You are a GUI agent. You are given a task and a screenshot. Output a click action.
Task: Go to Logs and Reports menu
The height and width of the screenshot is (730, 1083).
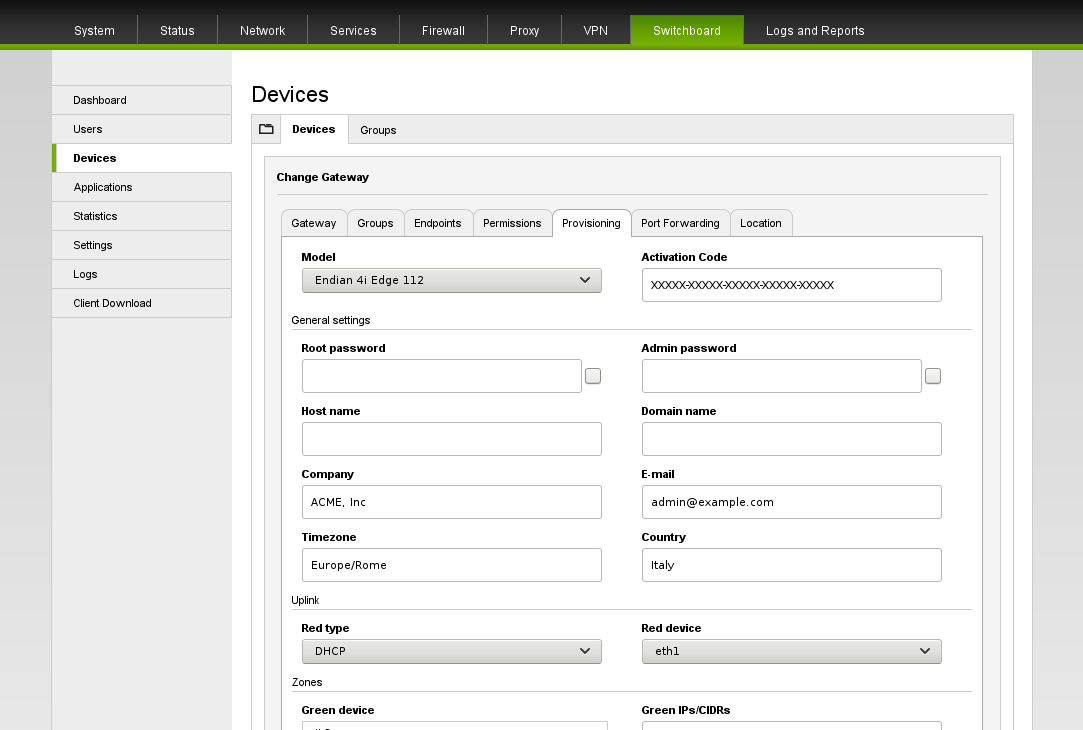click(815, 31)
